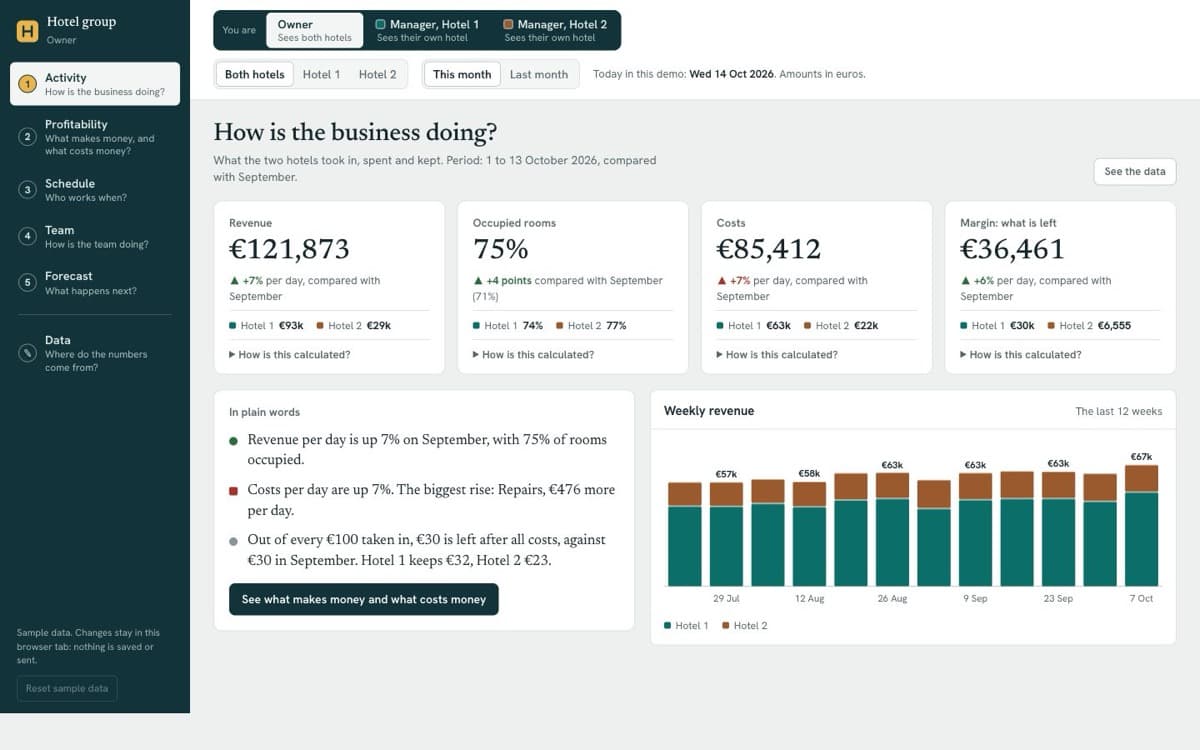This screenshot has width=1200, height=750.
Task: Click the grey bullet beside 'Out of every €100'
Action: pyautogui.click(x=233, y=541)
